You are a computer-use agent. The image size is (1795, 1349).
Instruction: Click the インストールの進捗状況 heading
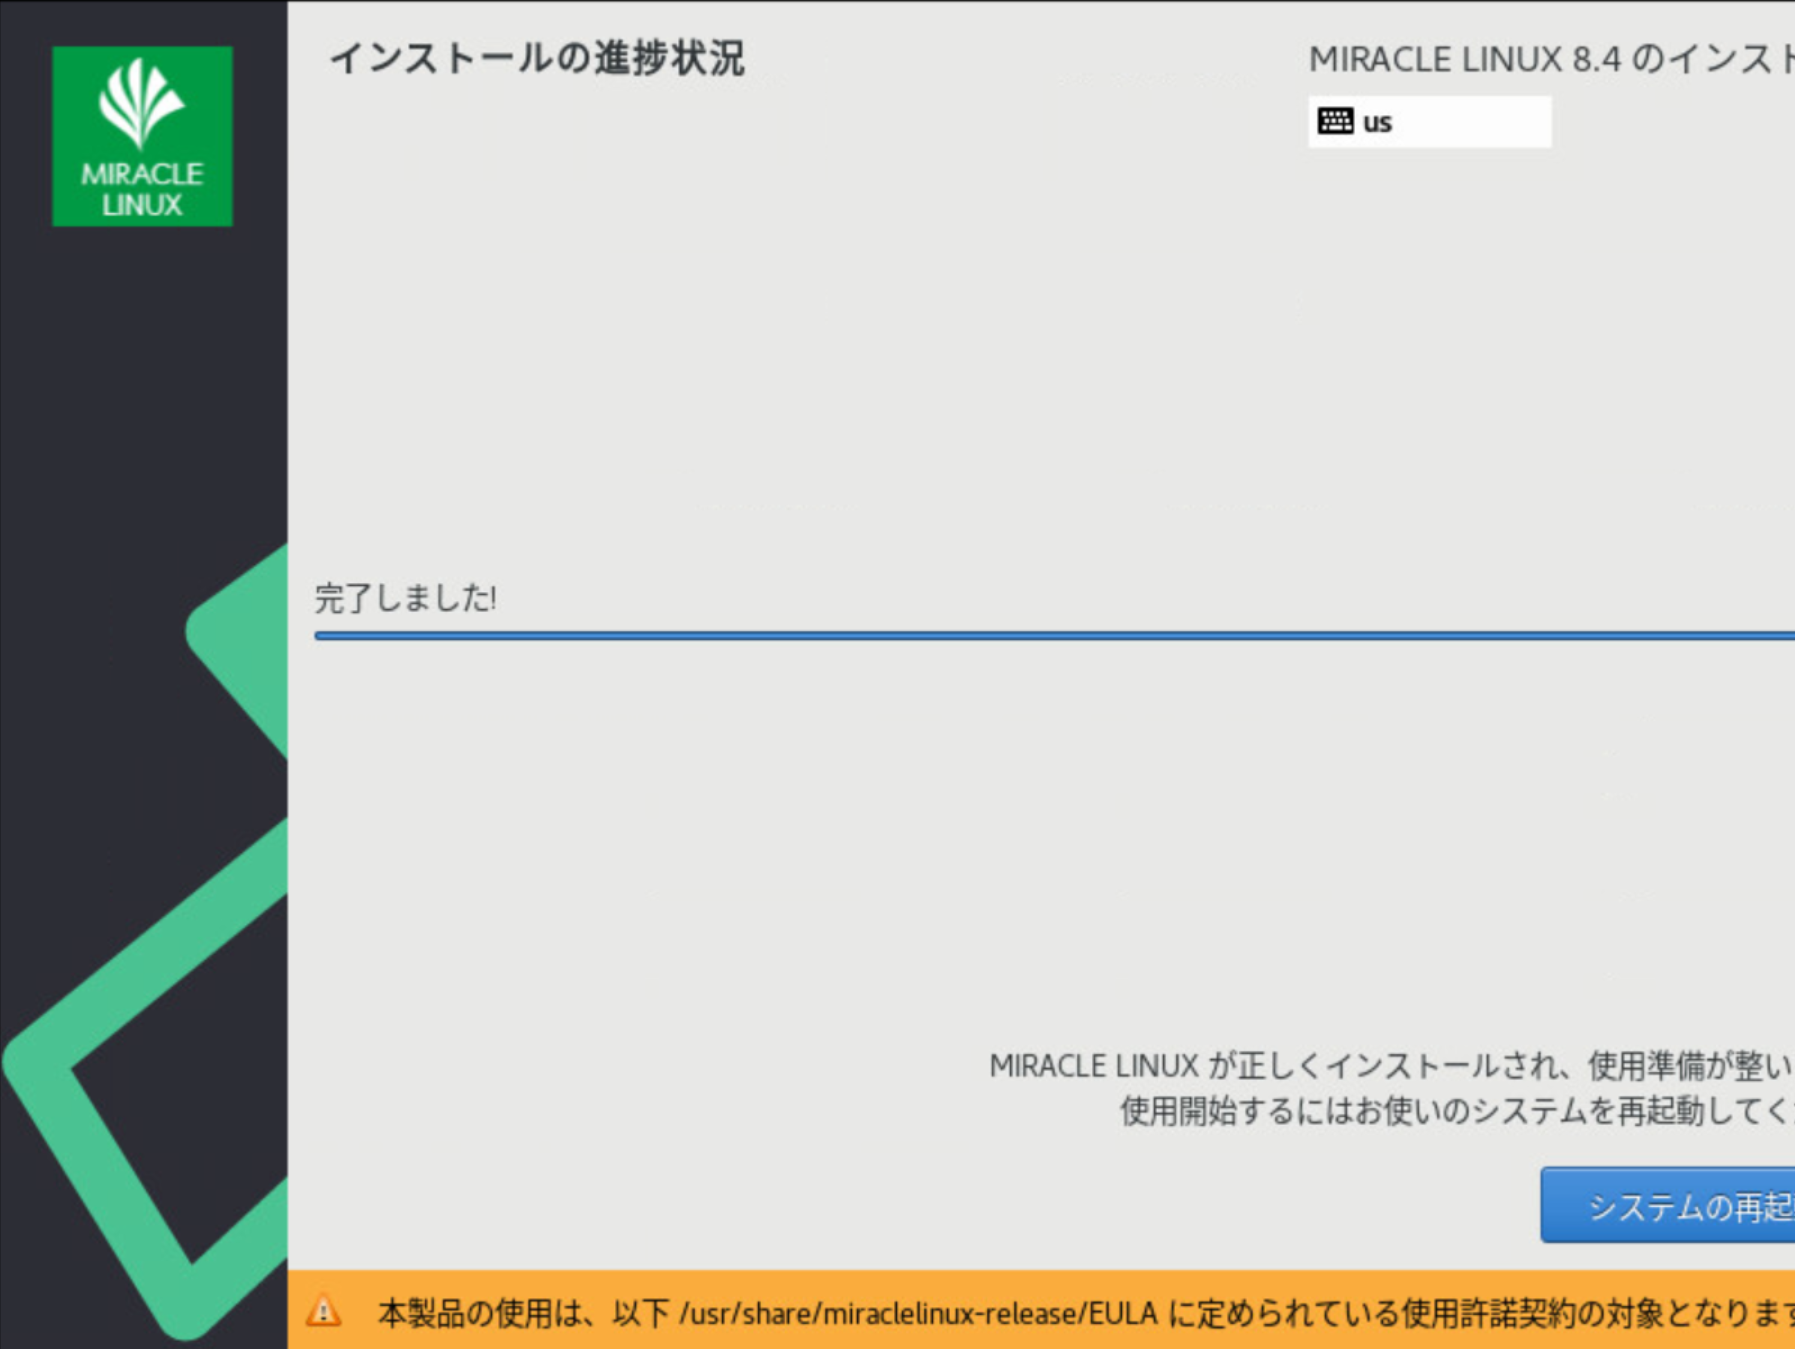tap(537, 58)
